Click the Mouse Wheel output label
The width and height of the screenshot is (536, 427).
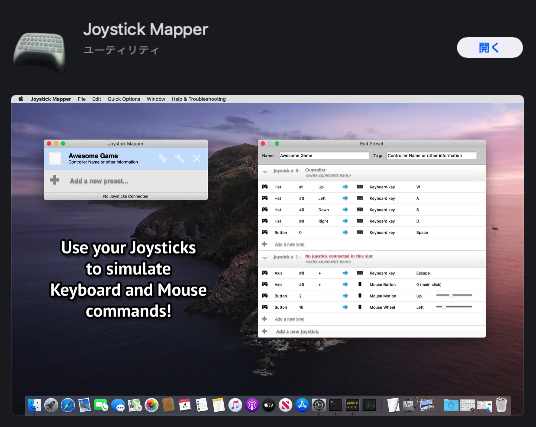(x=383, y=307)
